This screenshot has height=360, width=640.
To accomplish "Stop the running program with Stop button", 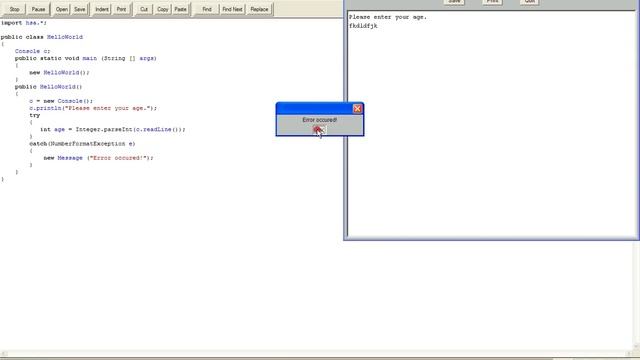I will click(14, 9).
